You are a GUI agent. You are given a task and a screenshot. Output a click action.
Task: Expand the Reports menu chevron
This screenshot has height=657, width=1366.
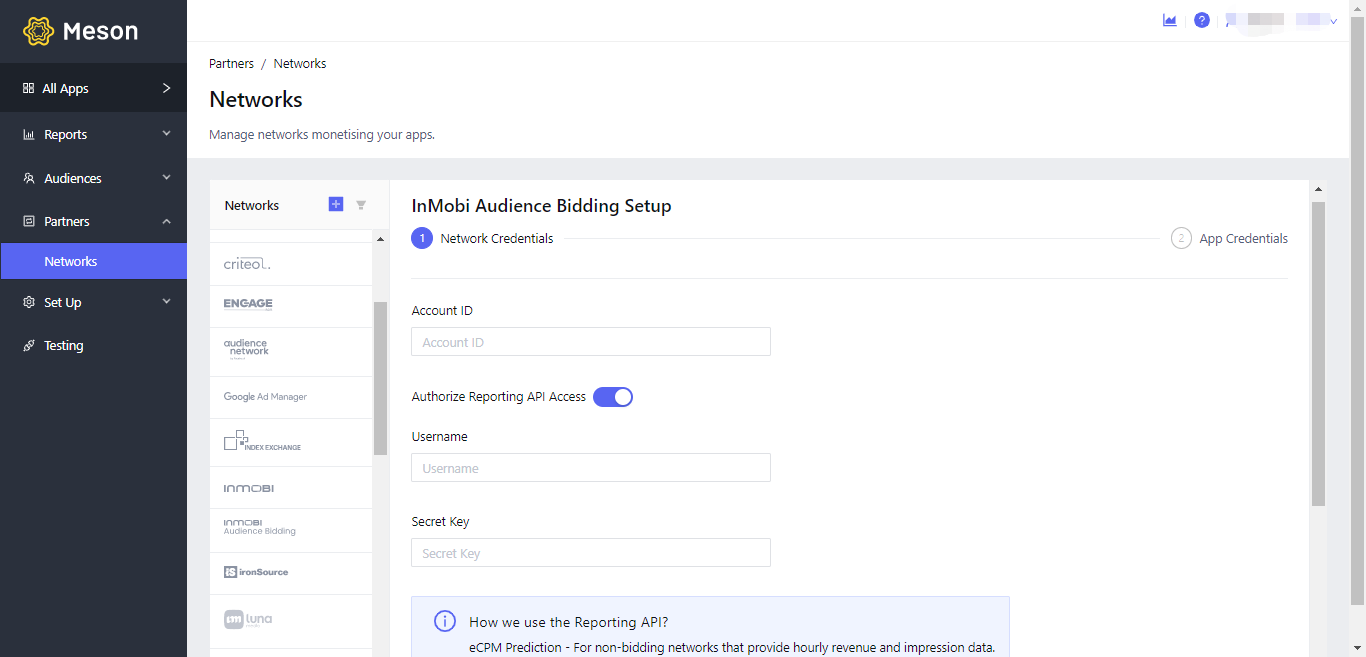point(167,134)
